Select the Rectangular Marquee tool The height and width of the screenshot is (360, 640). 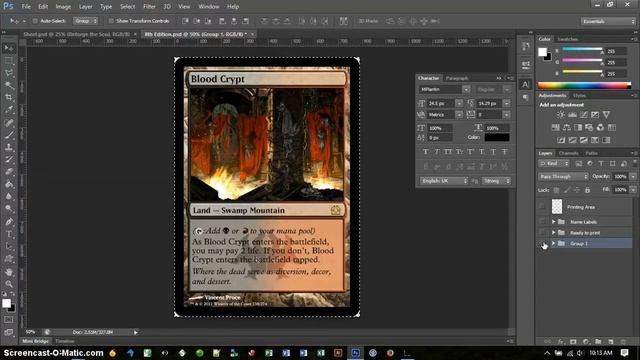(x=9, y=60)
